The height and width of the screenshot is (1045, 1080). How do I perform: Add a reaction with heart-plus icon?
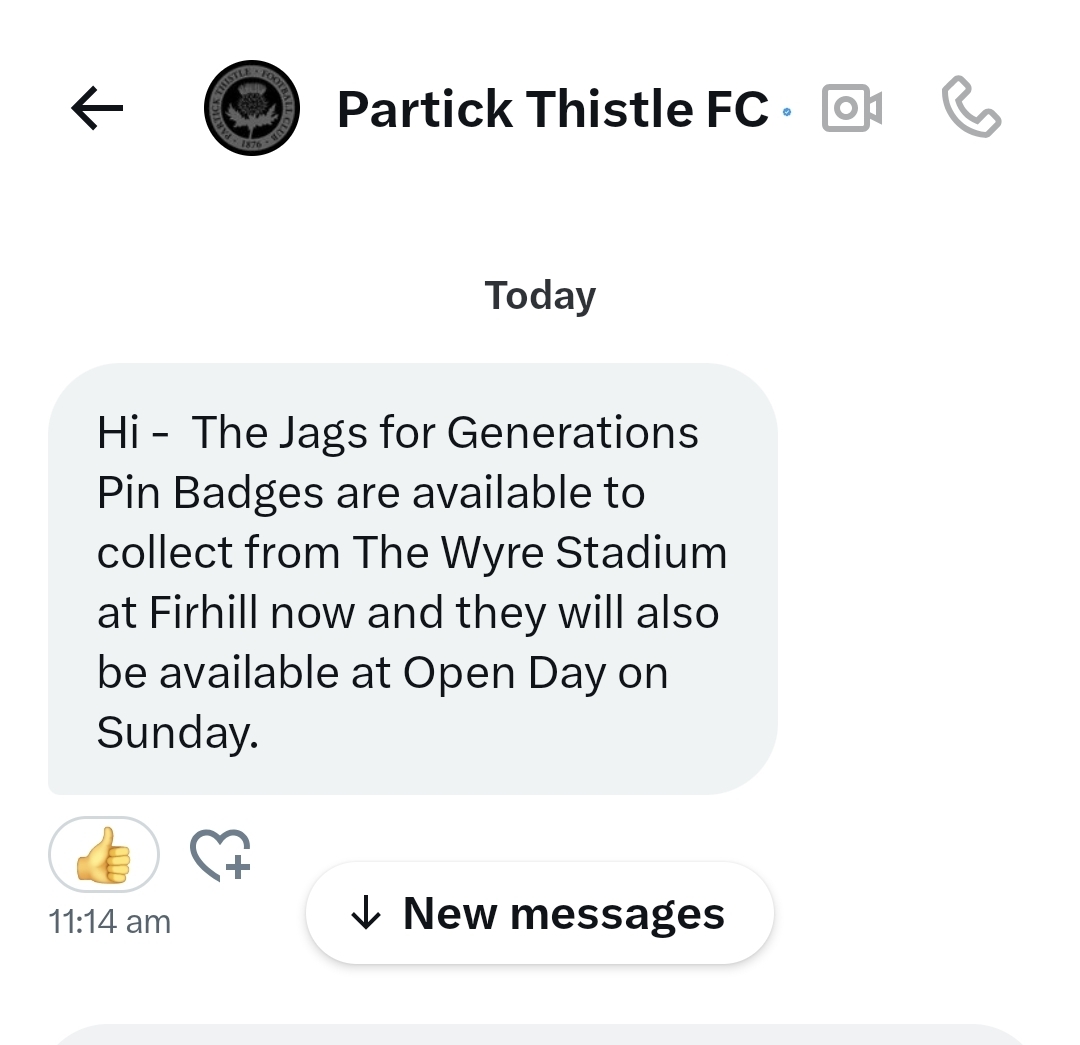point(220,855)
